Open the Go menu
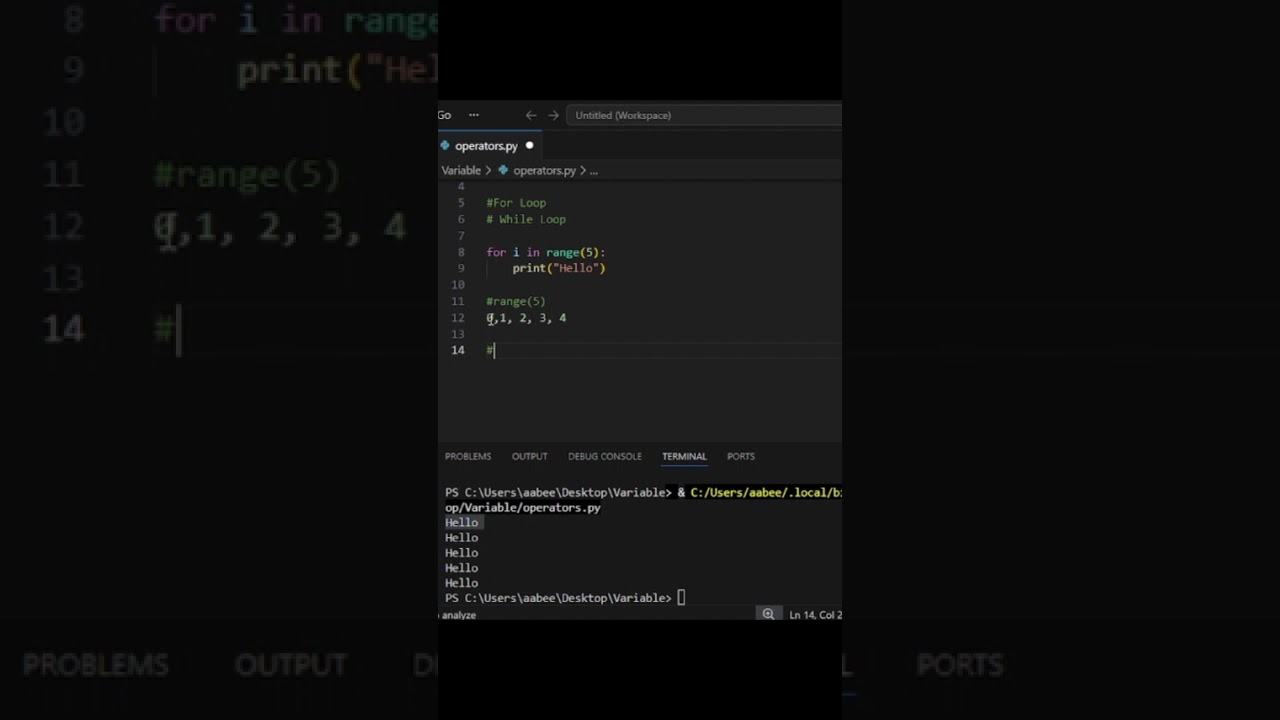 click(x=444, y=115)
